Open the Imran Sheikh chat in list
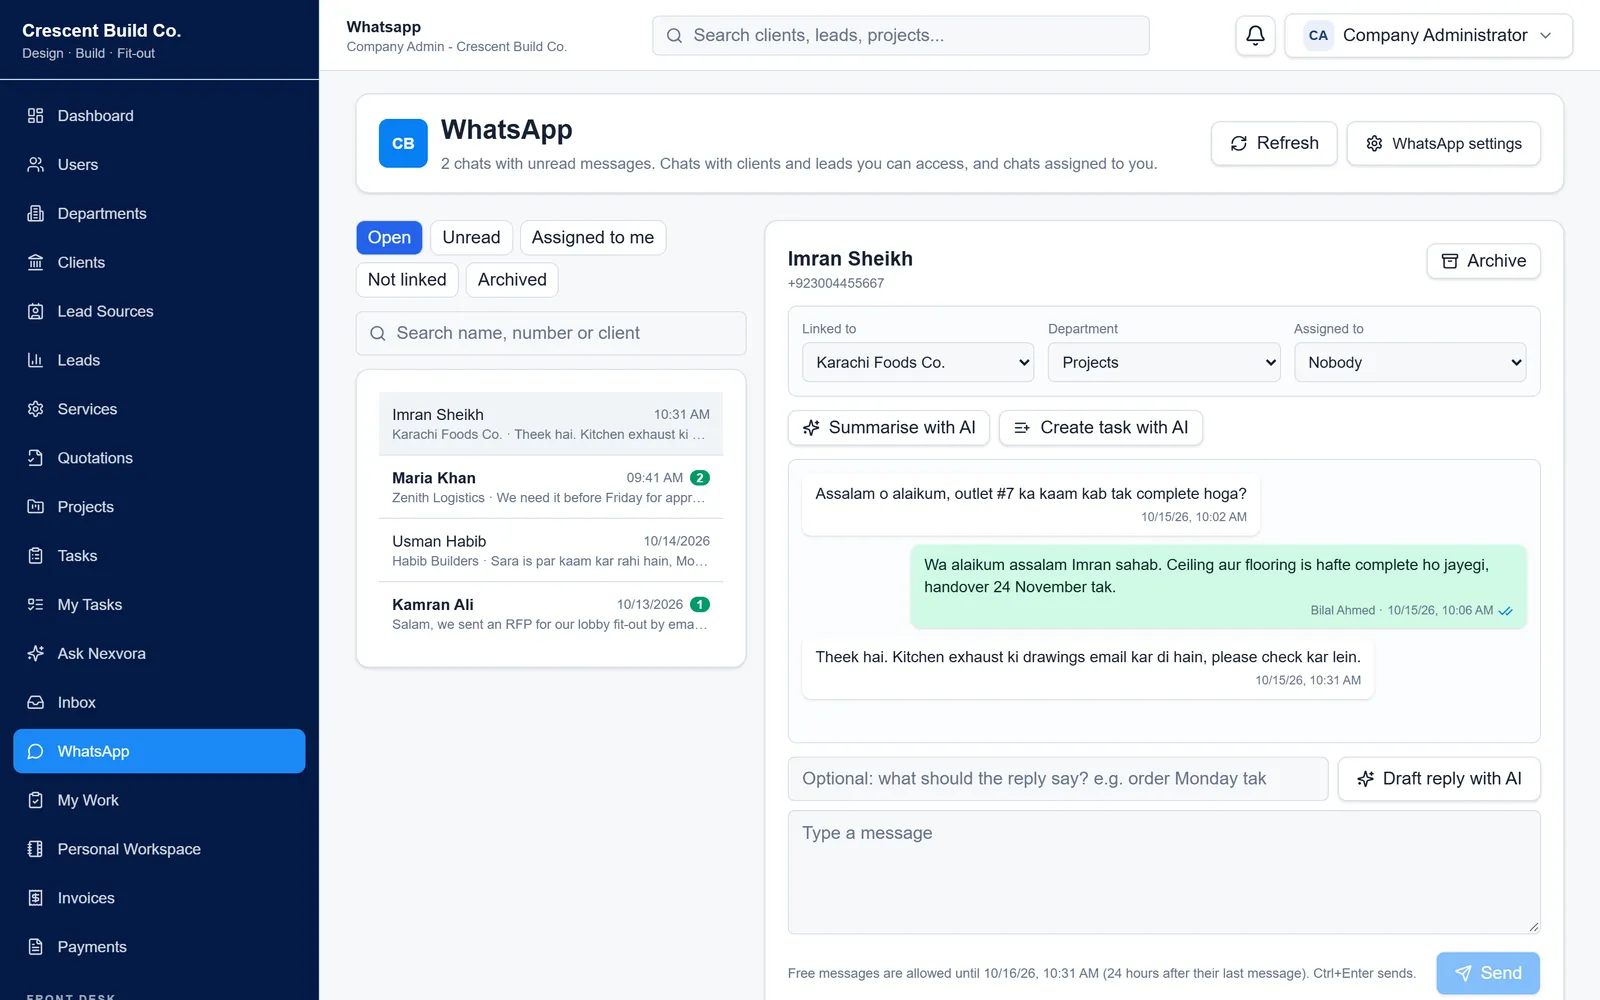 click(551, 424)
